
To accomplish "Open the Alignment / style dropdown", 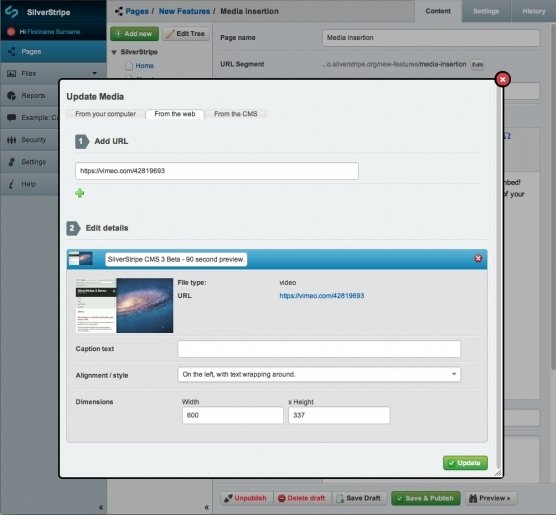I will point(319,375).
